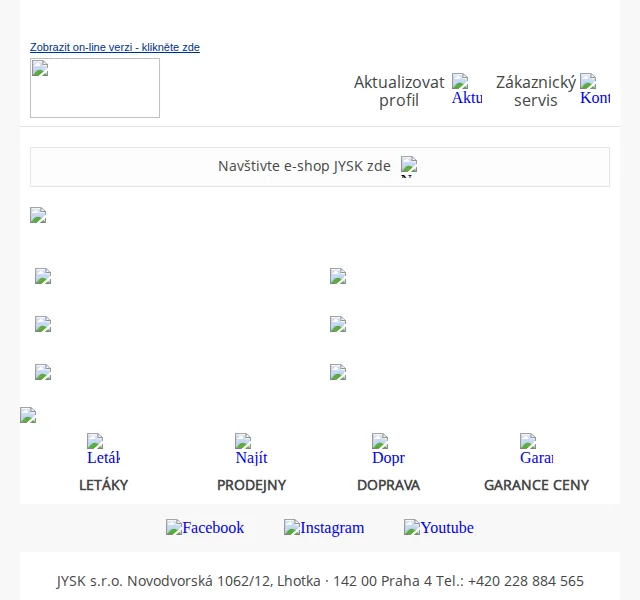This screenshot has width=640, height=600.
Task: Open the Zákaznický servis text
Action: coord(536,91)
